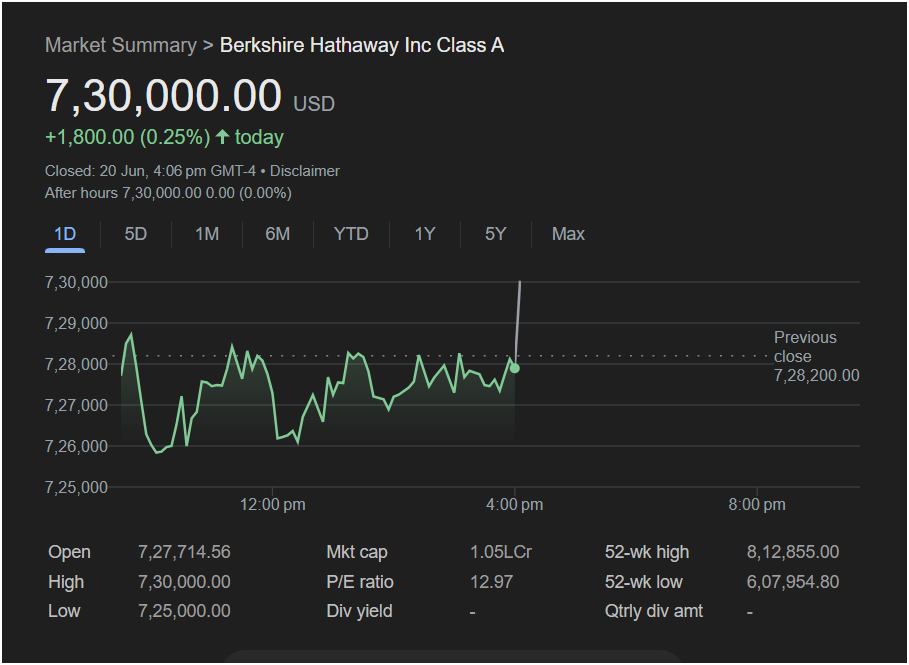Click the P/E ratio value 12.97

[x=489, y=582]
